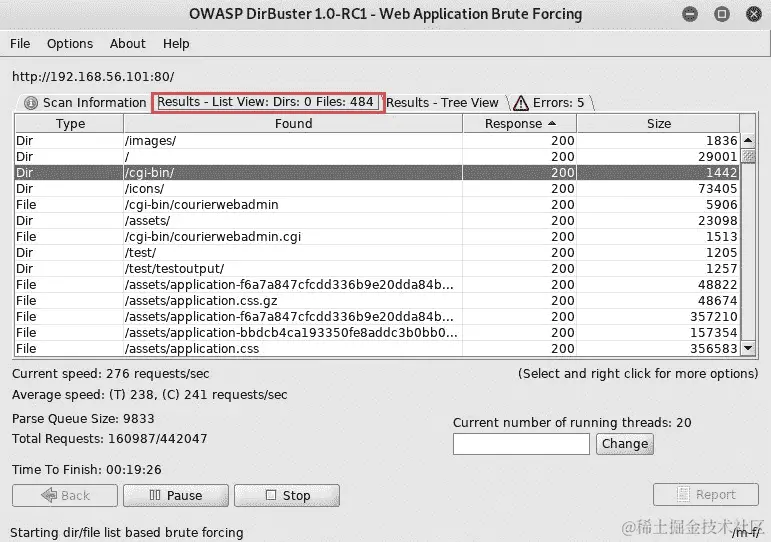
Task: Select /assets/application.css.gz row
Action: point(377,301)
